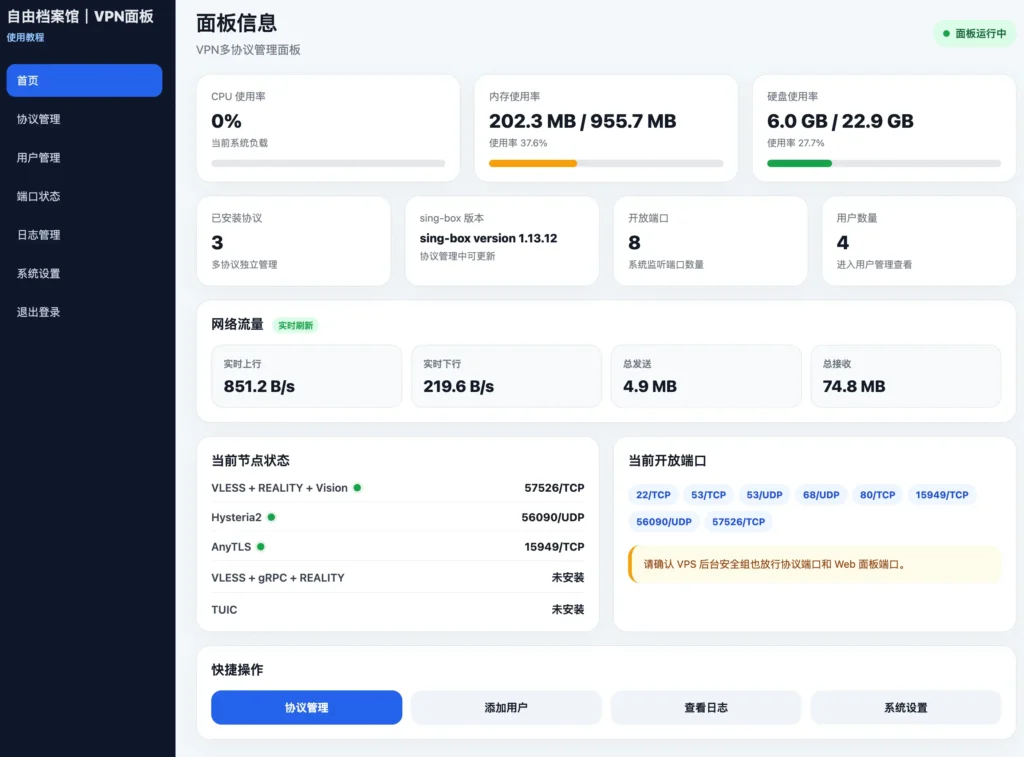Open 端口状态 in the sidebar
The height and width of the screenshot is (757, 1024).
click(x=84, y=196)
